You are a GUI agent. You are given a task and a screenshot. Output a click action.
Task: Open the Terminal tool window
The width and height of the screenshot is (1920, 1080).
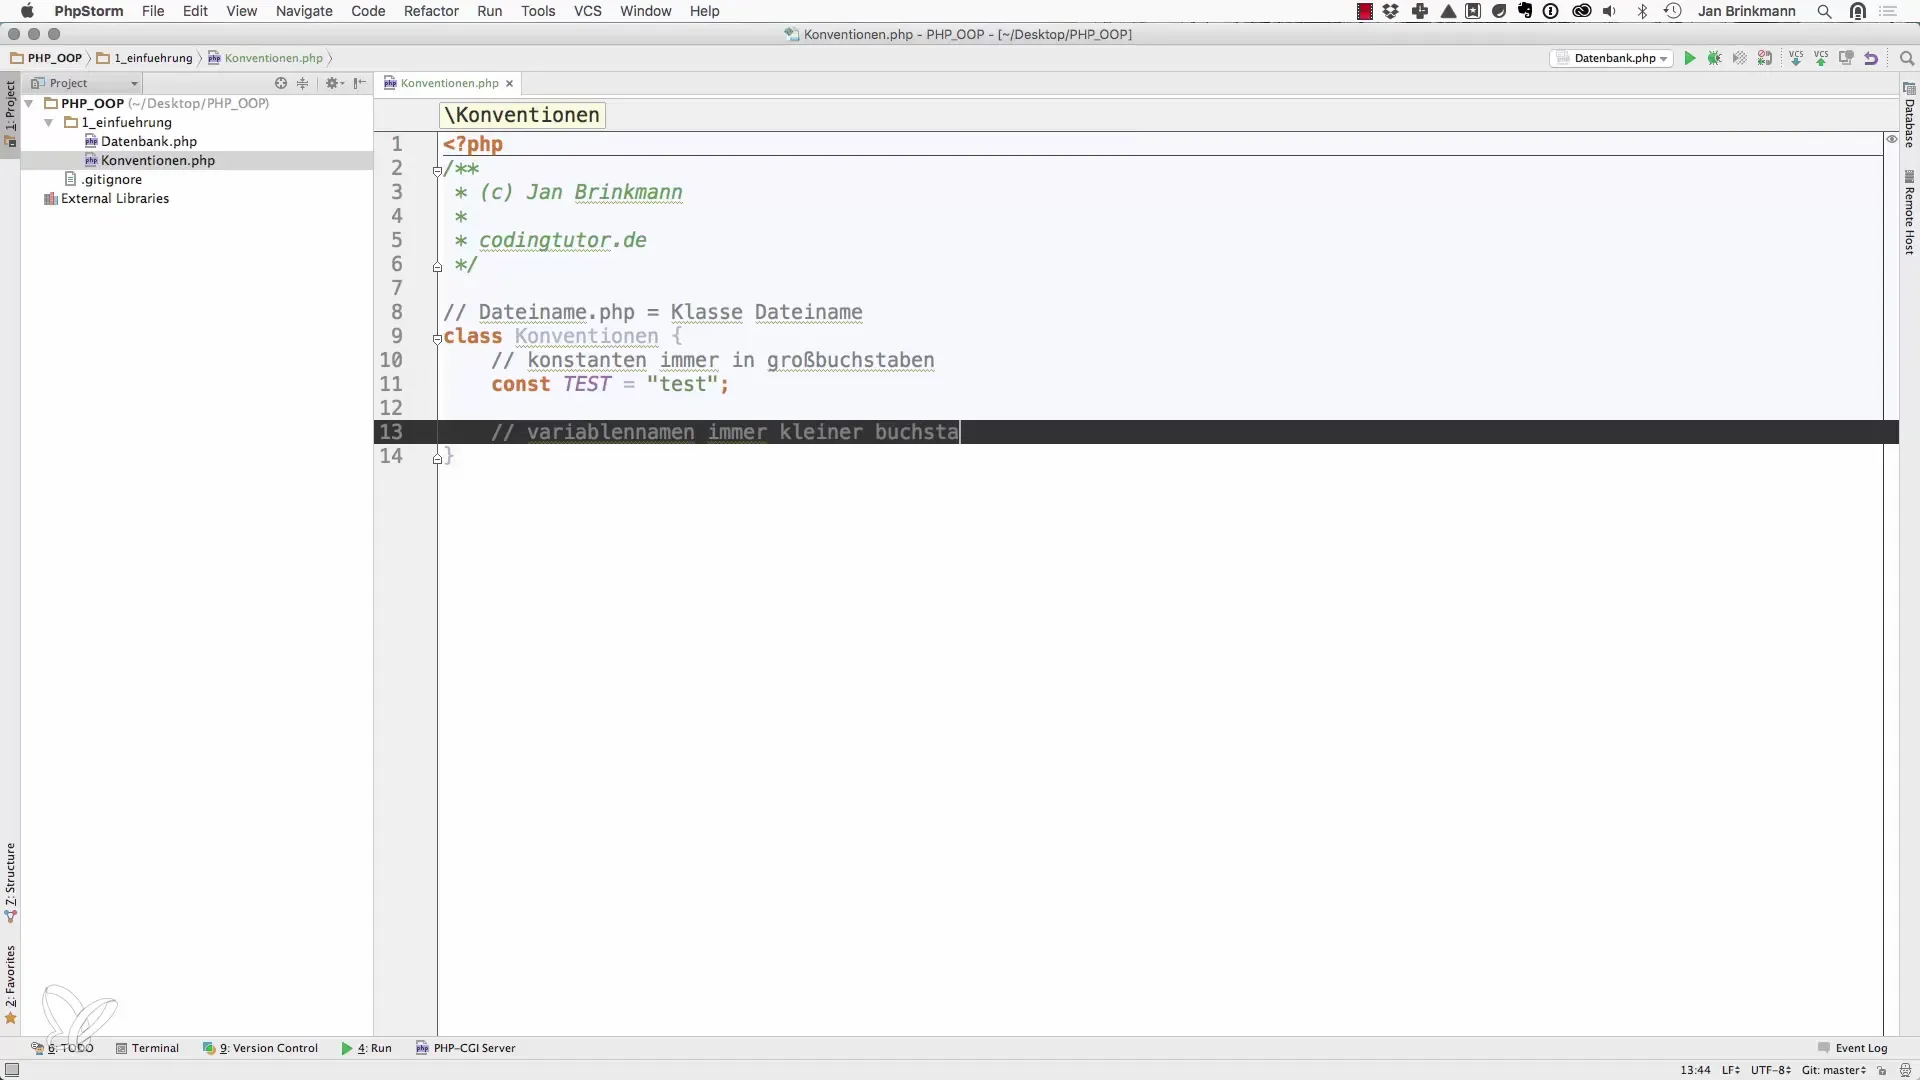pyautogui.click(x=147, y=1048)
